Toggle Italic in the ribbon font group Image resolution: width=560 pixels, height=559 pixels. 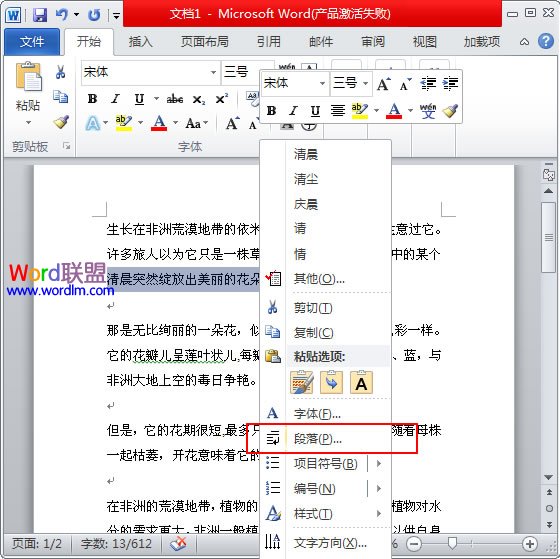click(115, 99)
